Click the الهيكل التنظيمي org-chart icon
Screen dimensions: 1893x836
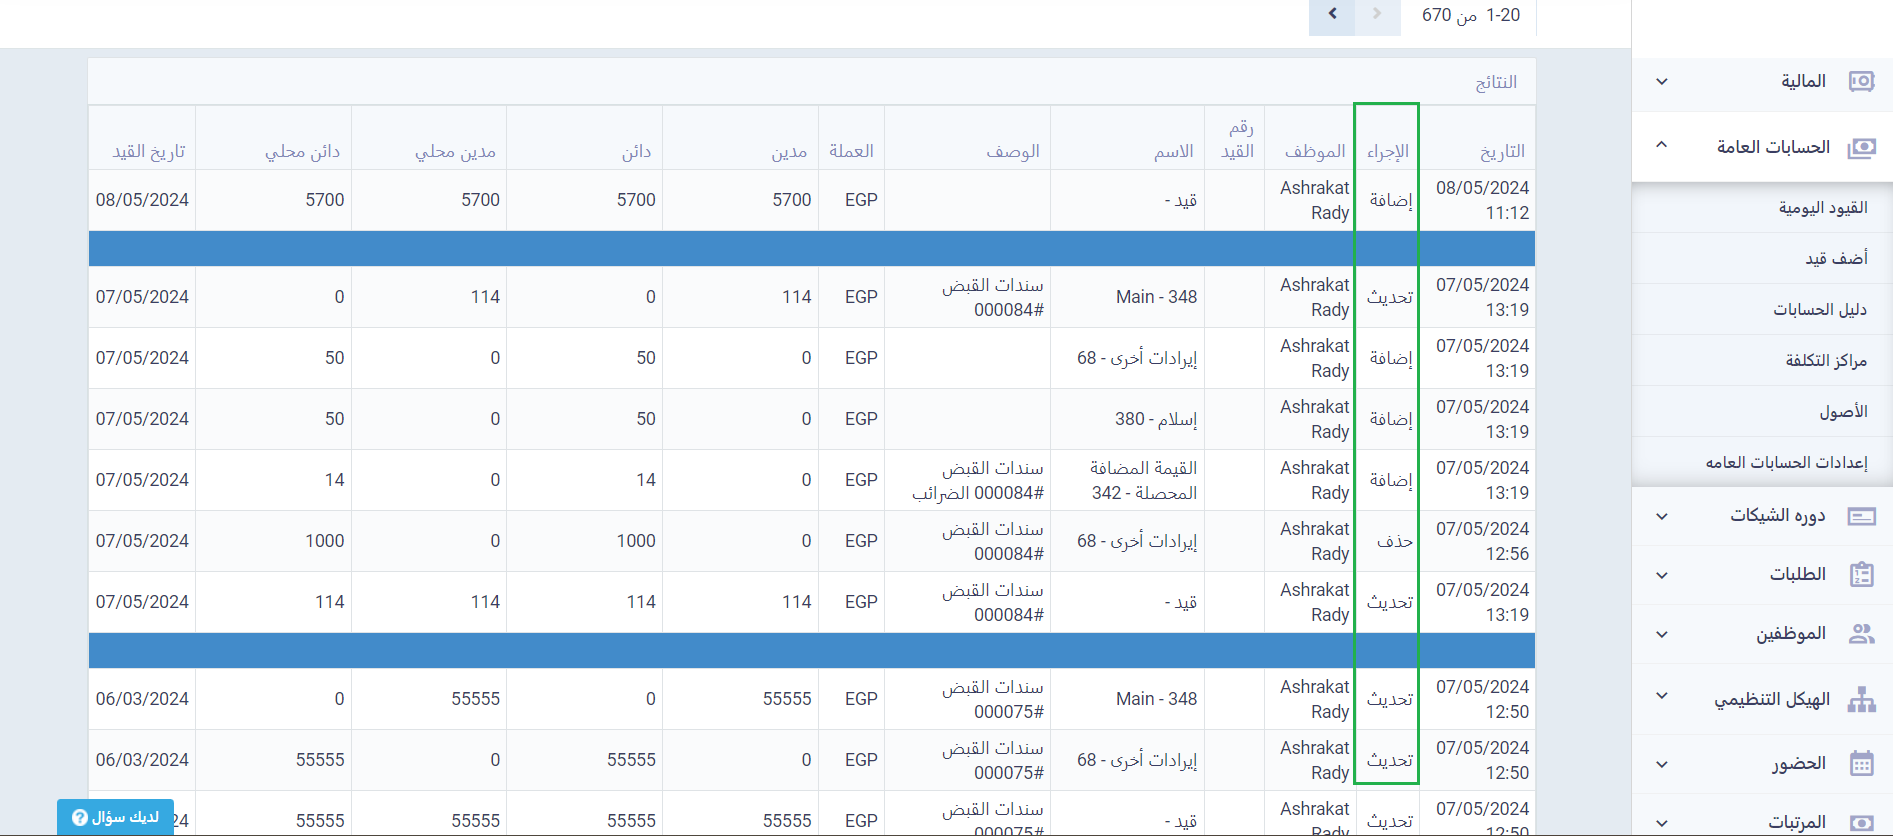[1861, 699]
